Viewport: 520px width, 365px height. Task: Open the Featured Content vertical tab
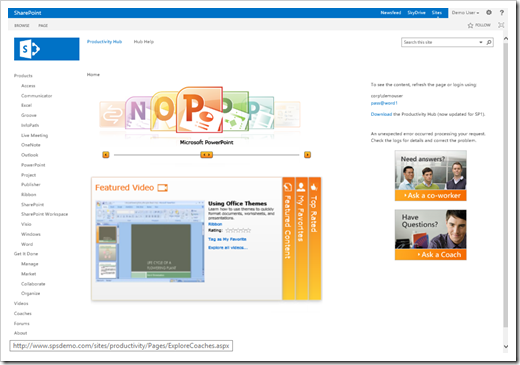288,239
